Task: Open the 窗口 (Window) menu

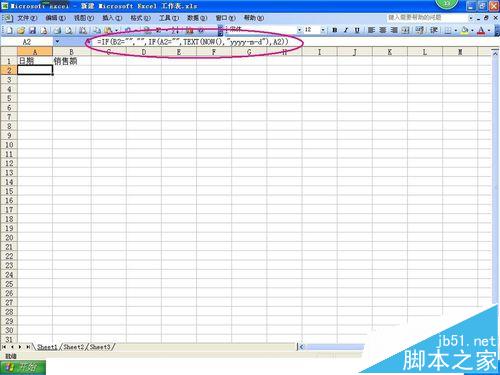Action: [x=226, y=18]
